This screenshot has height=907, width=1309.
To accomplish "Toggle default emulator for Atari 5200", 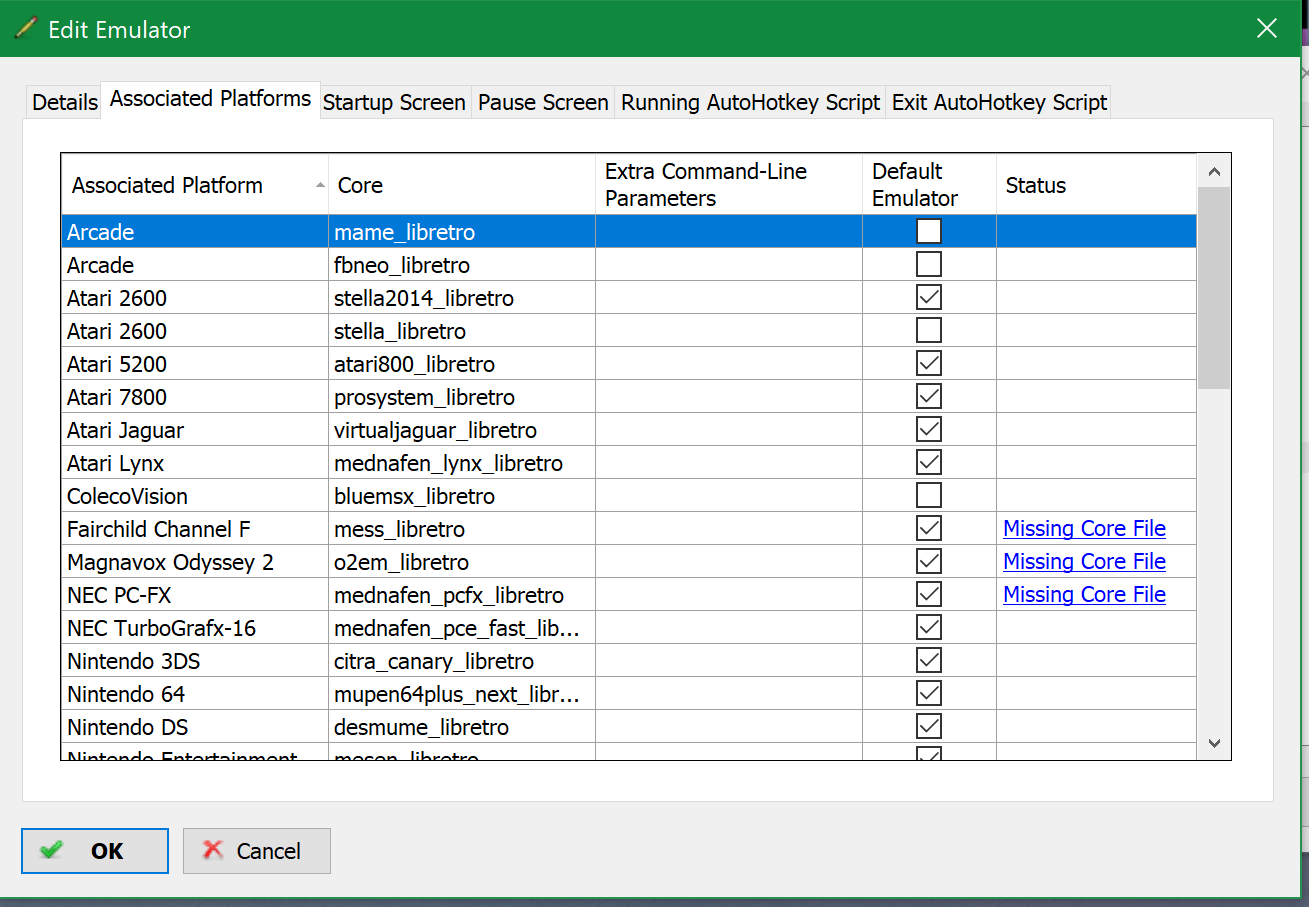I will tap(929, 364).
